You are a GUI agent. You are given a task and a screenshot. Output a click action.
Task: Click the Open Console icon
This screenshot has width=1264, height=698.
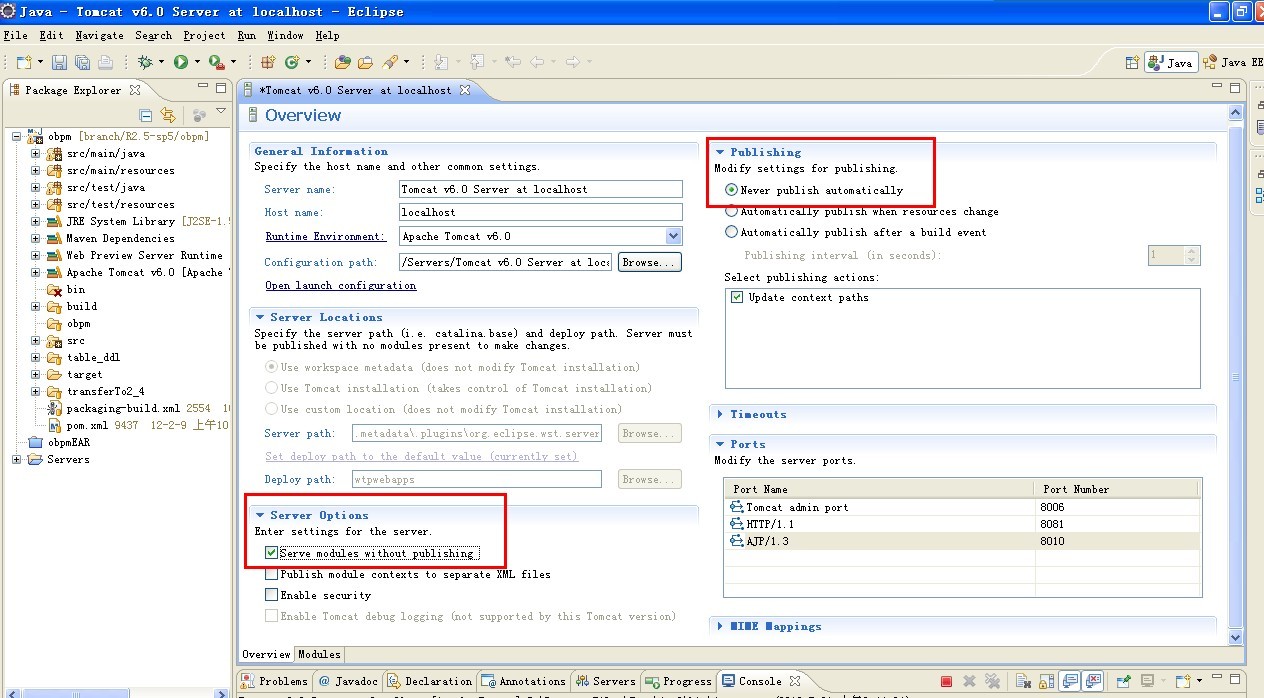coord(1183,681)
